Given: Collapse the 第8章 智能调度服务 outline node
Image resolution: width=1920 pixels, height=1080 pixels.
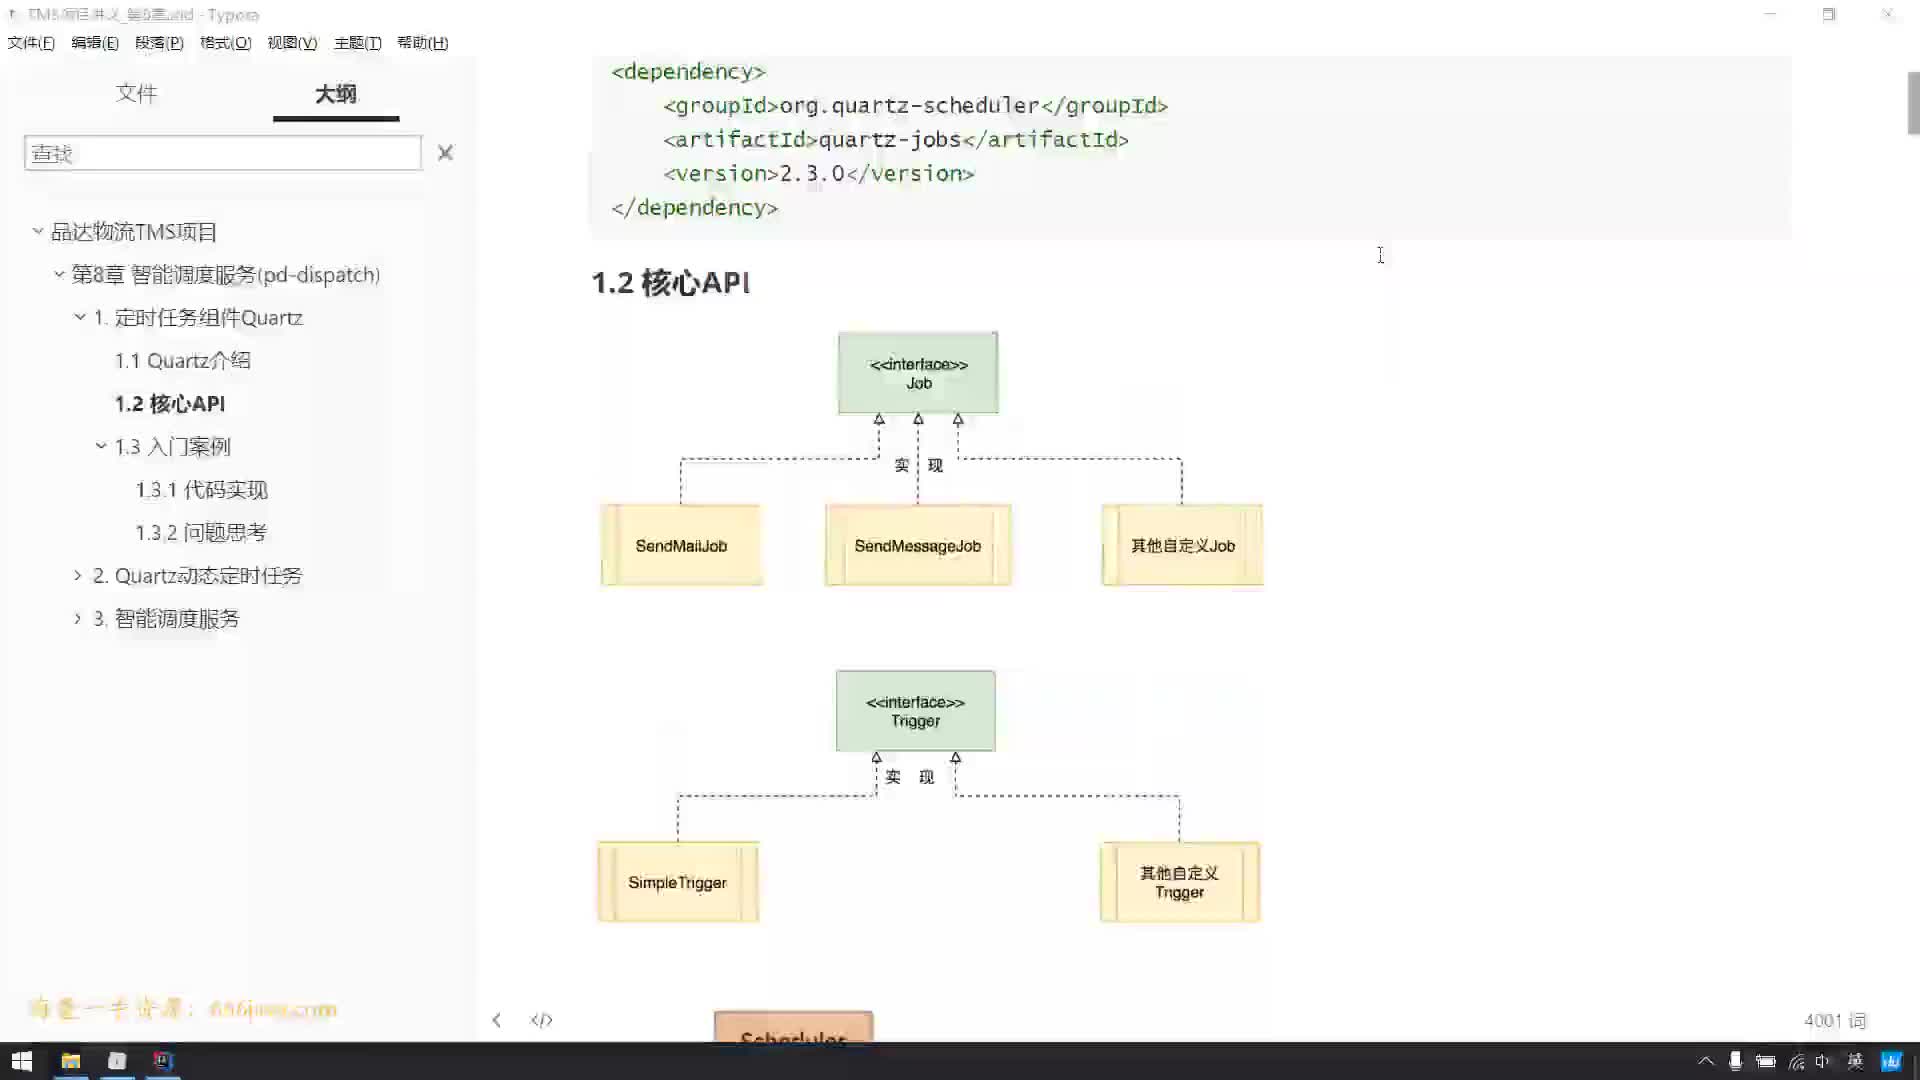Looking at the screenshot, I should [x=59, y=274].
